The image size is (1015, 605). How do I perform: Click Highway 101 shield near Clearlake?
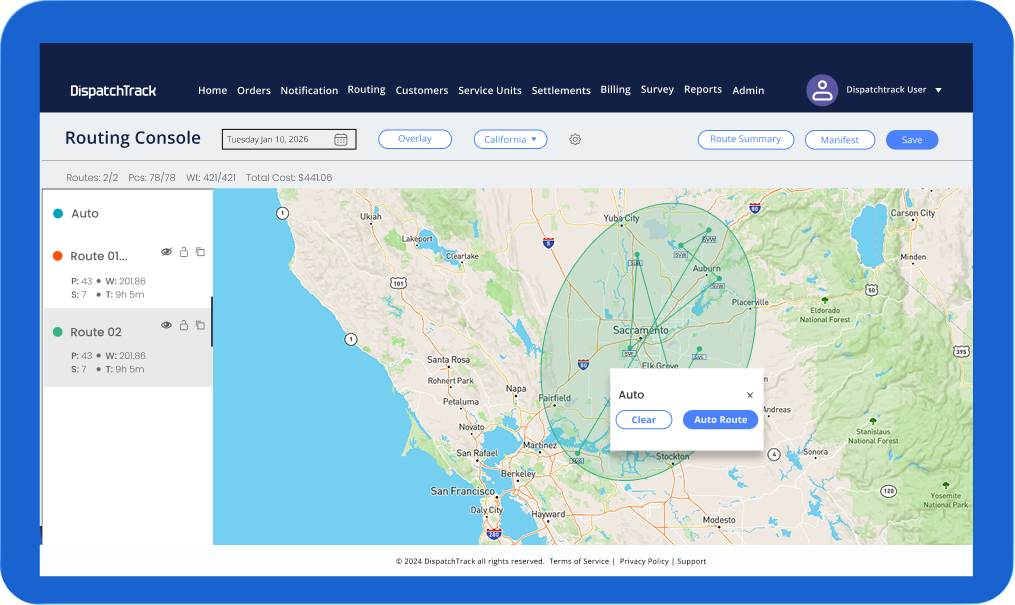(x=398, y=283)
